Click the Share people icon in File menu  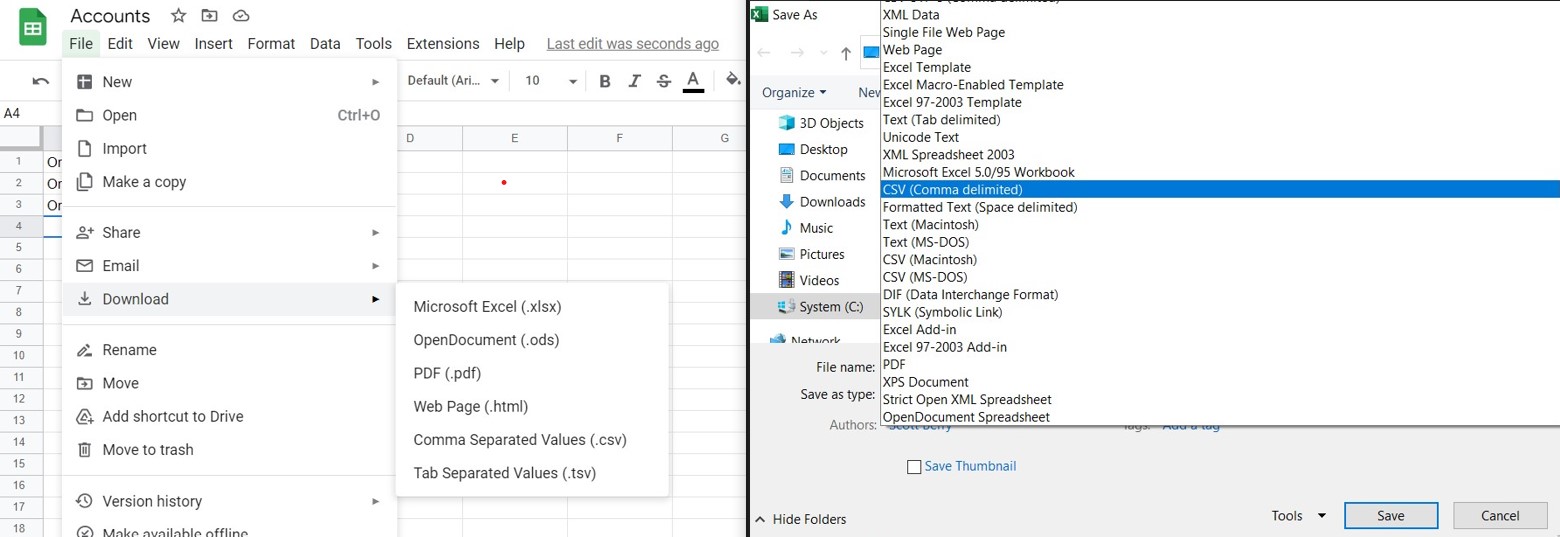point(85,232)
